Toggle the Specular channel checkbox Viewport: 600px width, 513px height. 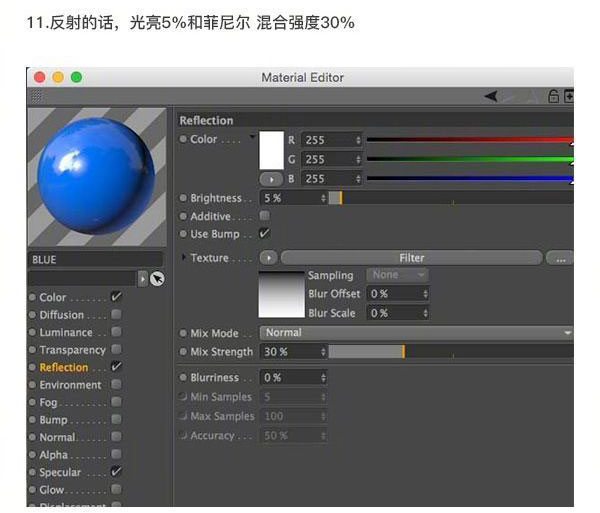(x=116, y=472)
